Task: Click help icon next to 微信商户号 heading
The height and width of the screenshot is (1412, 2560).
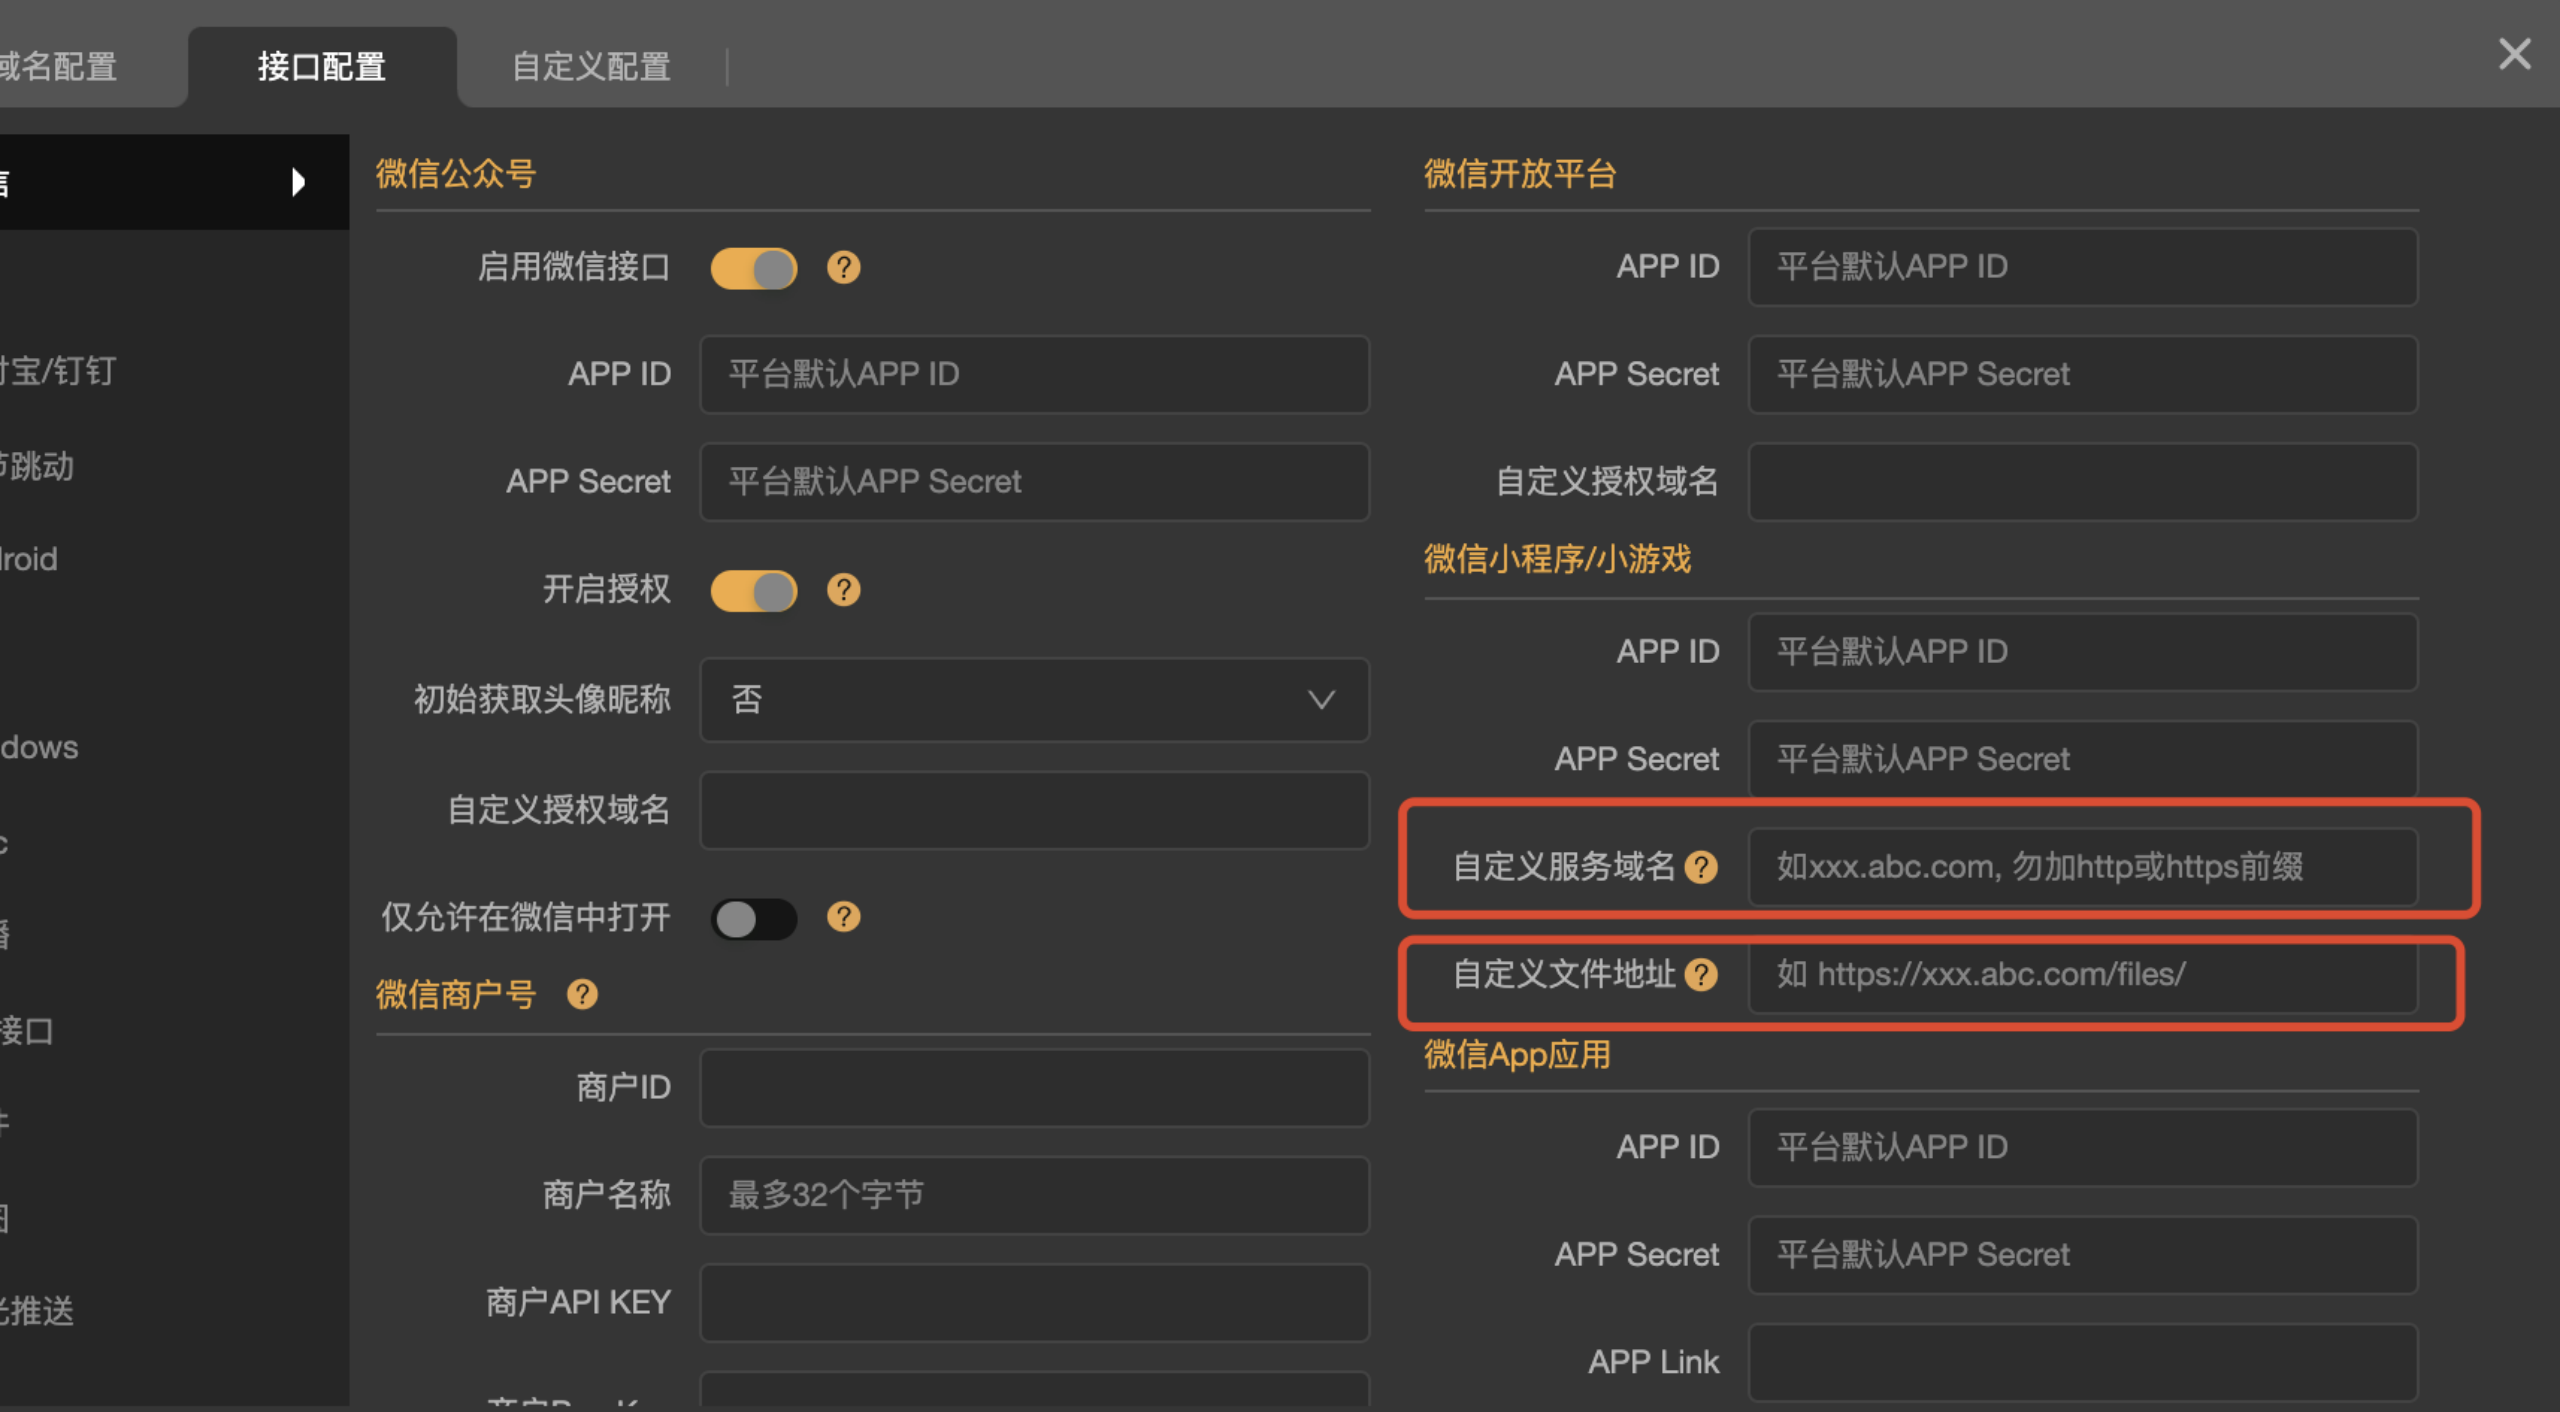Action: coord(581,993)
